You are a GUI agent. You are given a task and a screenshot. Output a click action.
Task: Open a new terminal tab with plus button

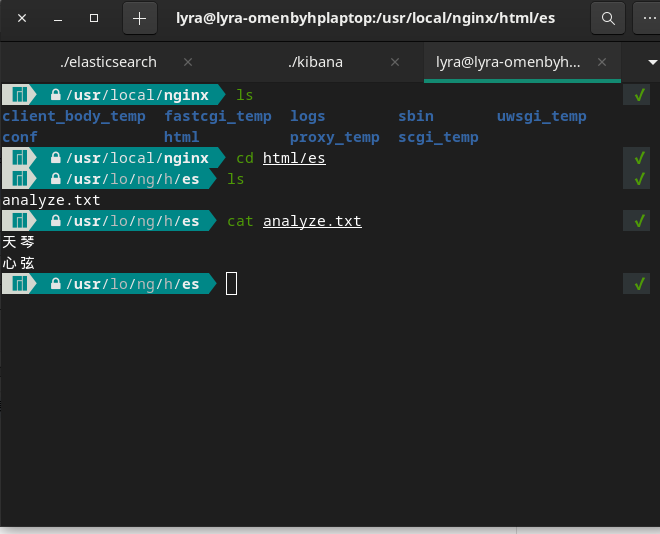(139, 18)
